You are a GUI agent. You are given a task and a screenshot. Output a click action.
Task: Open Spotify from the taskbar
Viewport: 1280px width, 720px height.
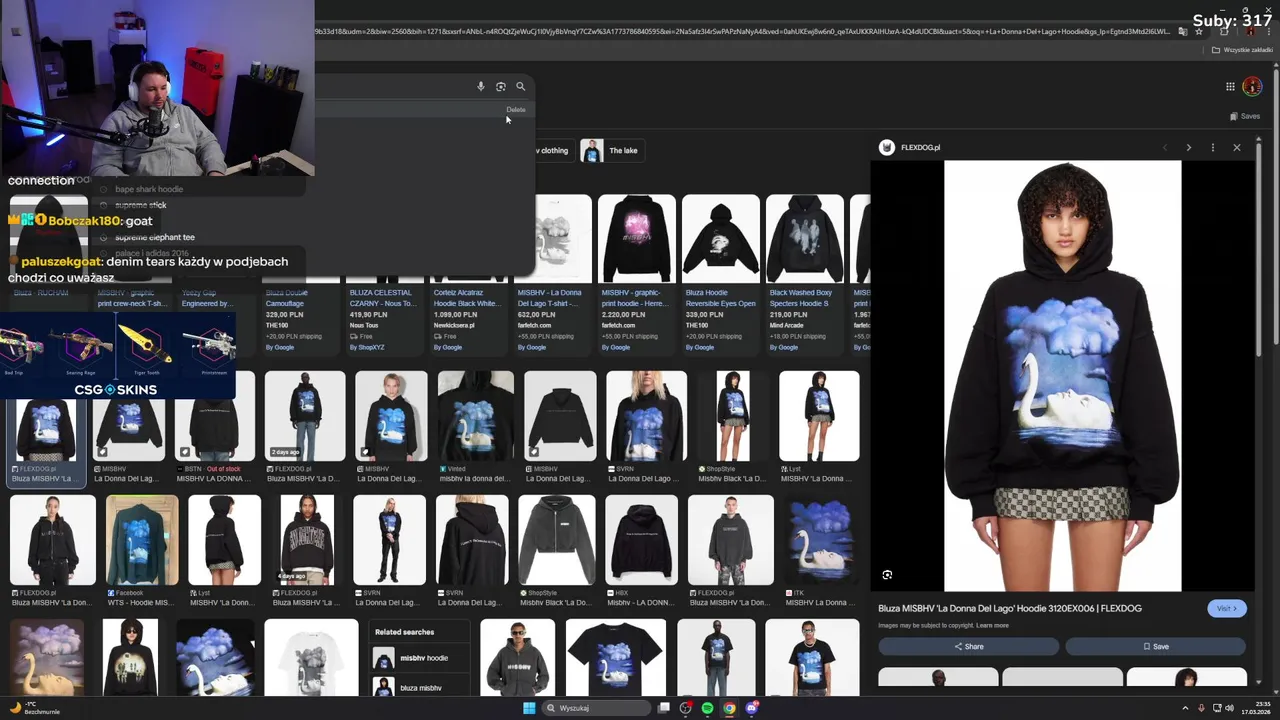tap(707, 708)
